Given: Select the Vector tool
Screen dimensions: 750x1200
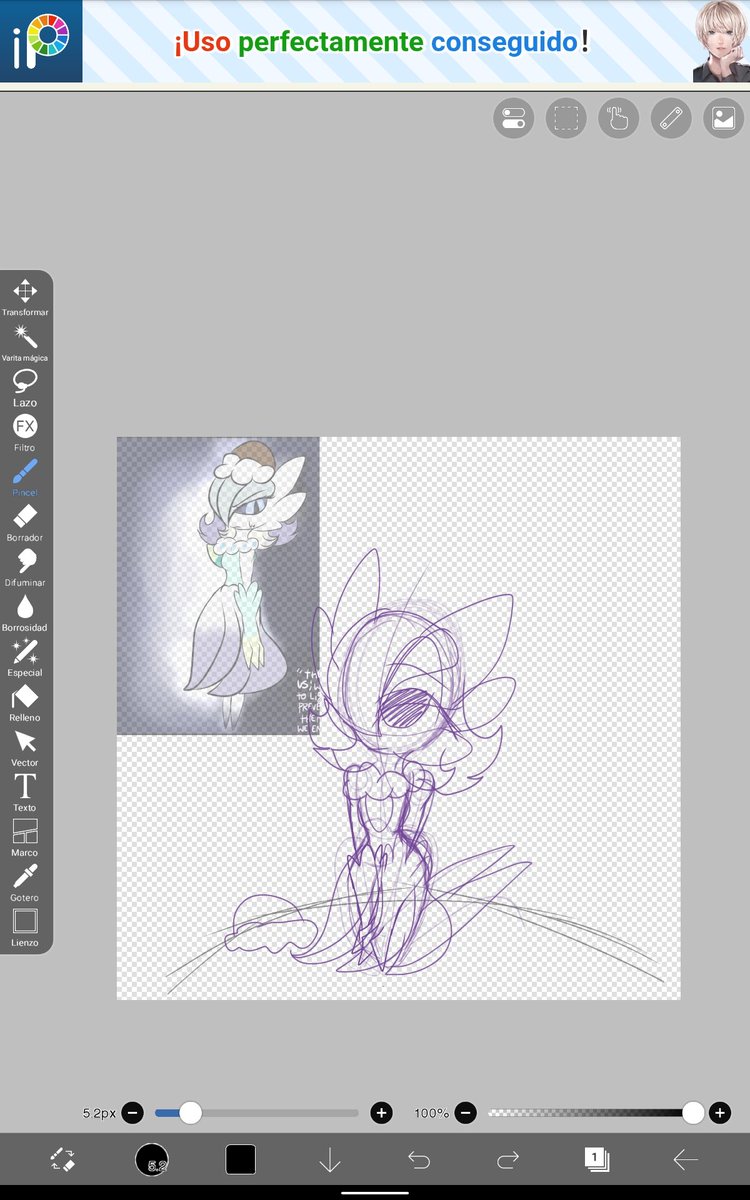Looking at the screenshot, I should 25,747.
